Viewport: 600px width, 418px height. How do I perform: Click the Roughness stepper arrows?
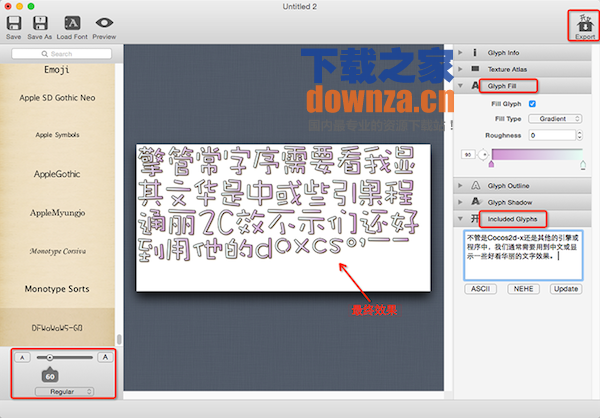coord(579,135)
